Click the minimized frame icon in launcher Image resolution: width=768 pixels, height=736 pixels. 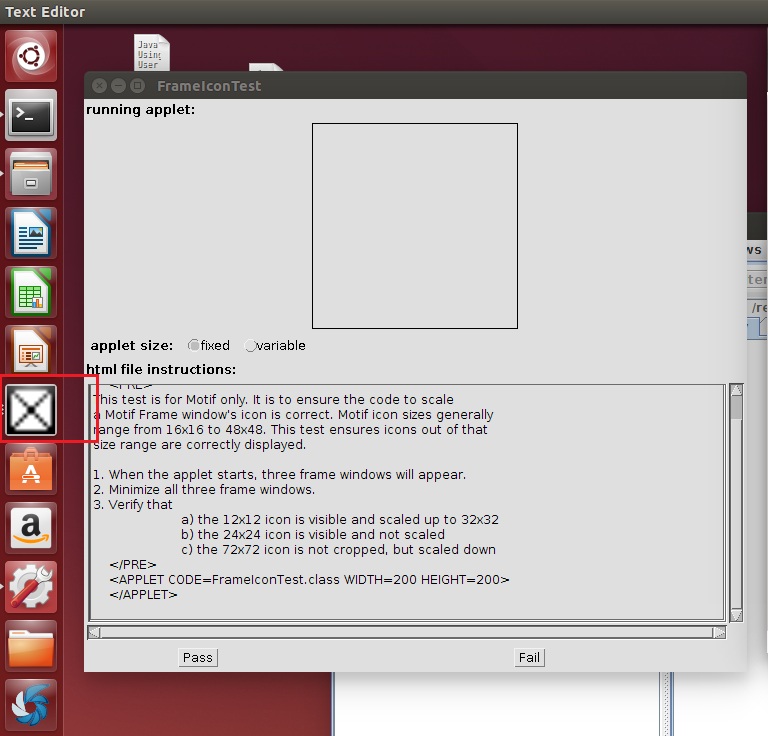click(x=32, y=409)
